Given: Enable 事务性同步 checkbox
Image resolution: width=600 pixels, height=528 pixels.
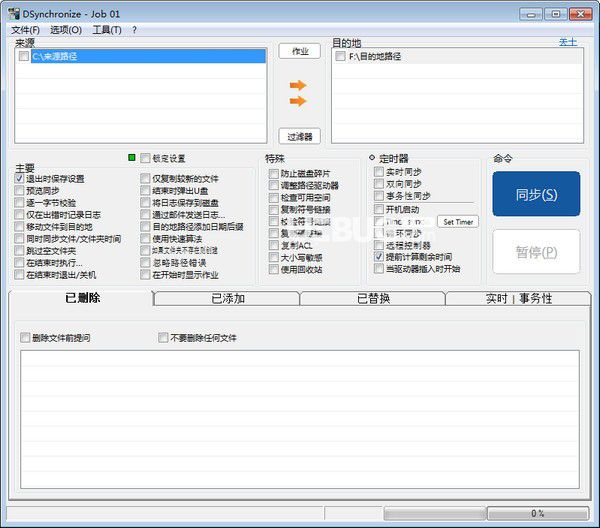Looking at the screenshot, I should [x=378, y=196].
